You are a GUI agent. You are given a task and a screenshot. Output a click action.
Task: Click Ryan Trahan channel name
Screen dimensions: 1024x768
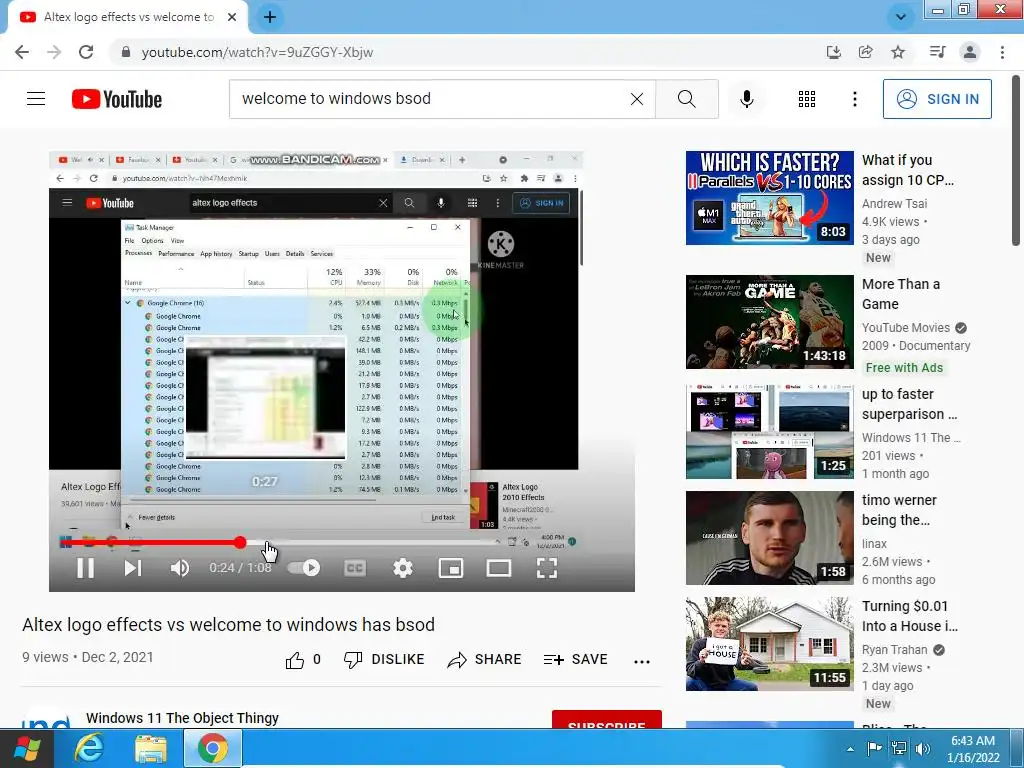pyautogui.click(x=894, y=650)
